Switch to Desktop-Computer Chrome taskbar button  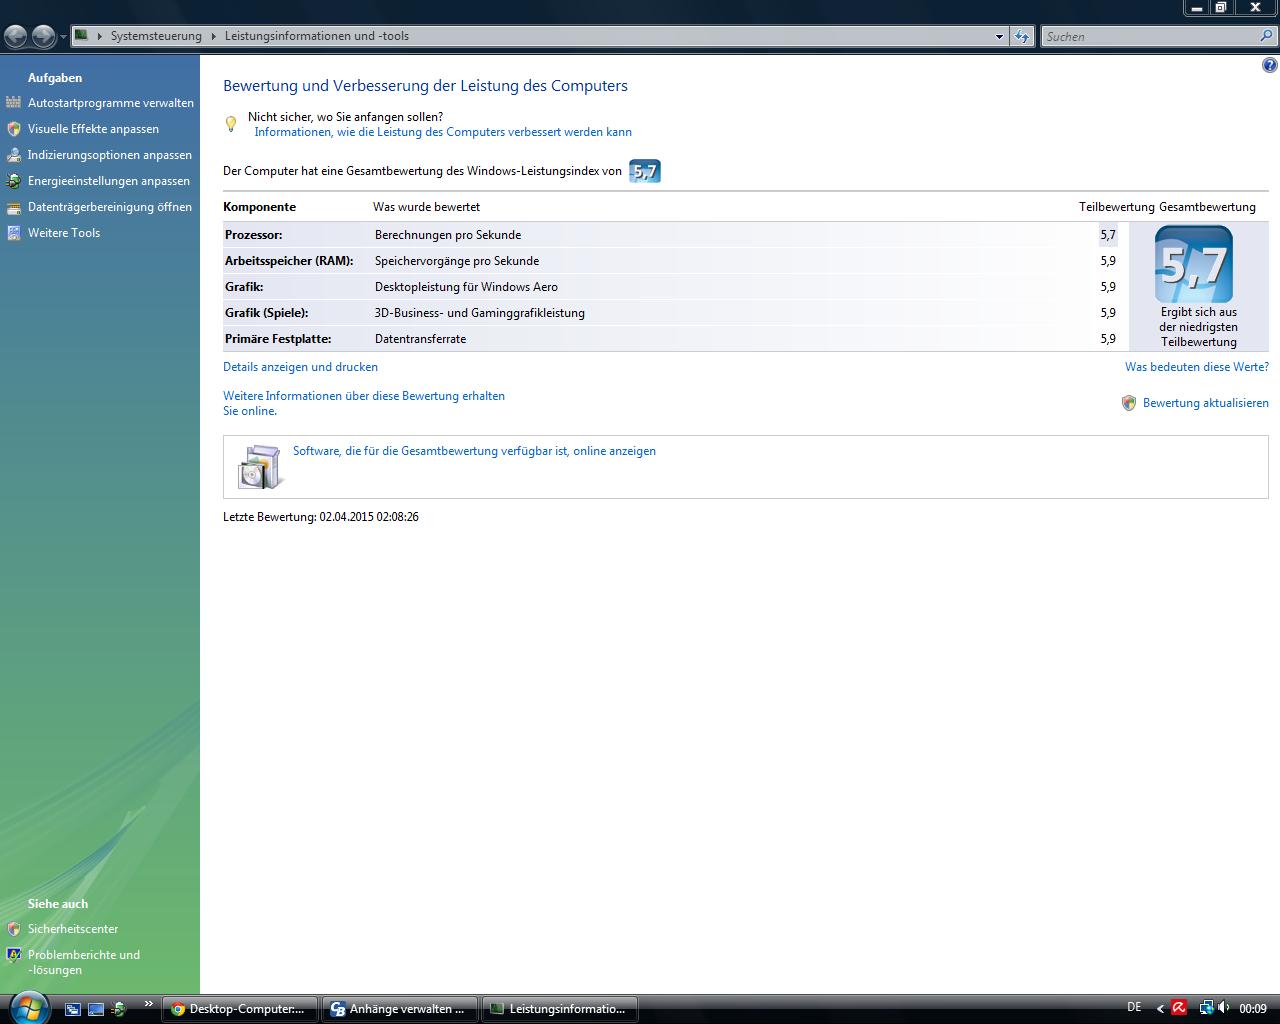click(x=239, y=1009)
